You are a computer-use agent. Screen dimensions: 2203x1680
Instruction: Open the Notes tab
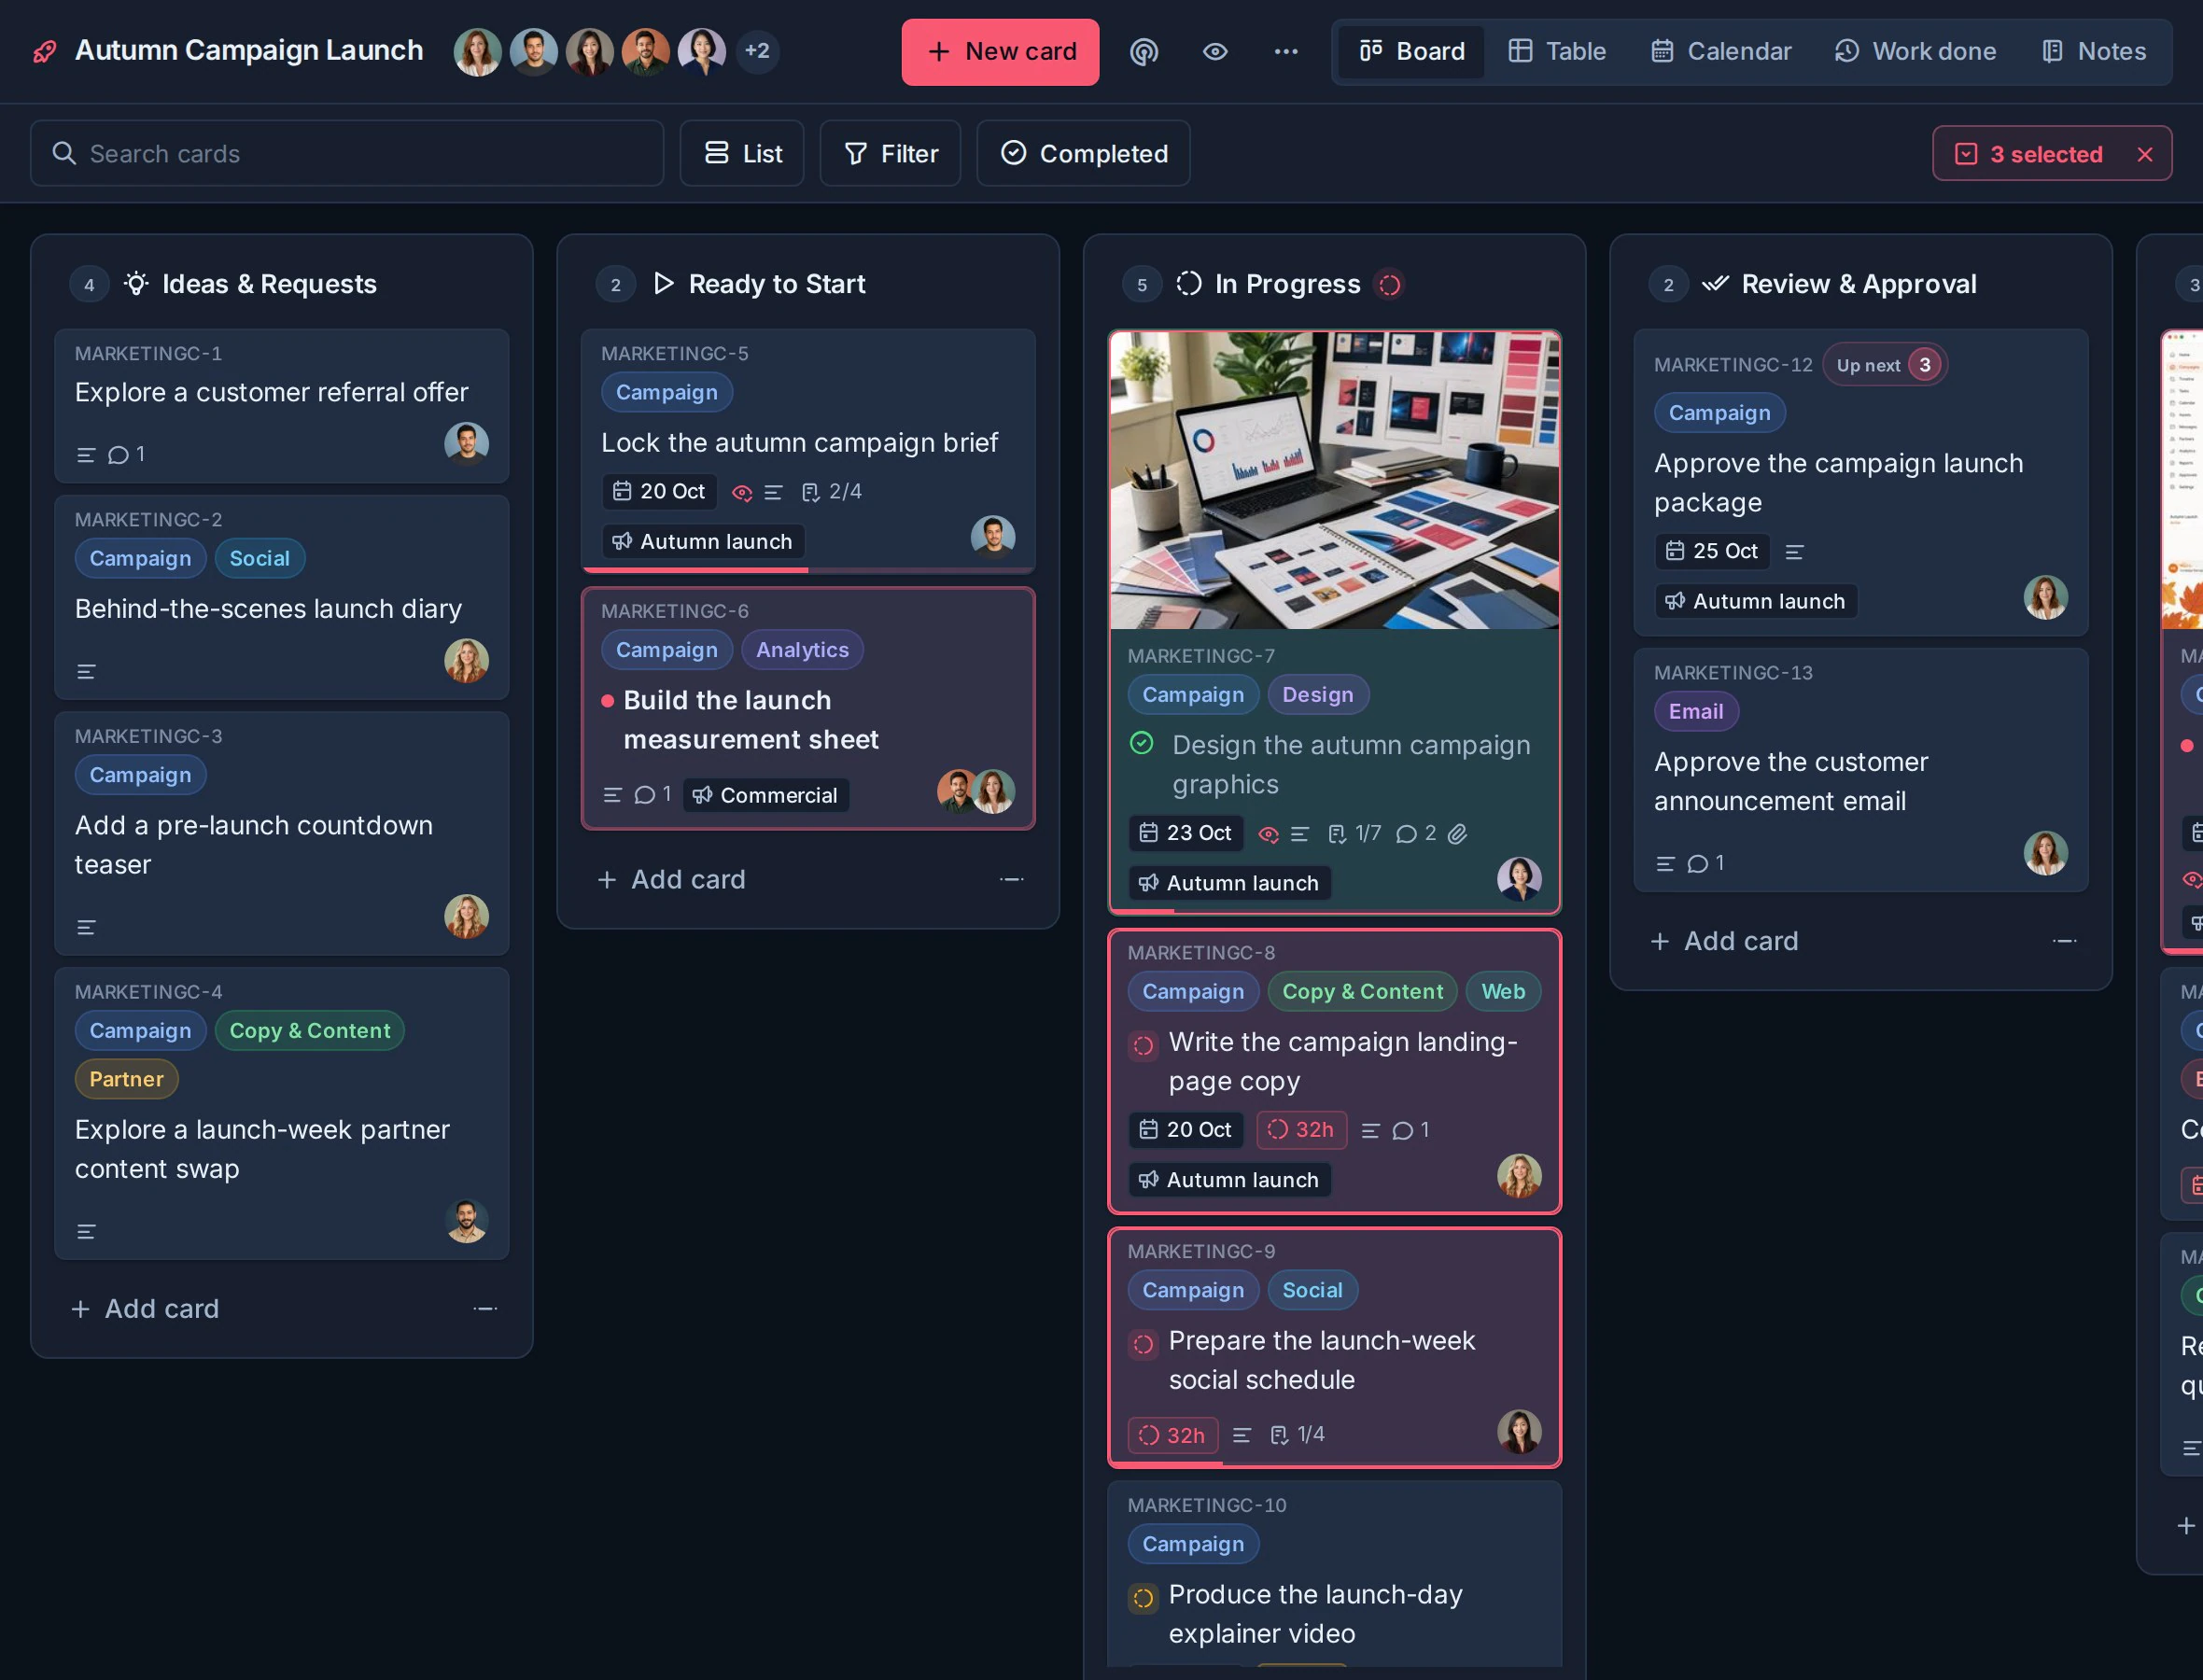pos(2093,51)
